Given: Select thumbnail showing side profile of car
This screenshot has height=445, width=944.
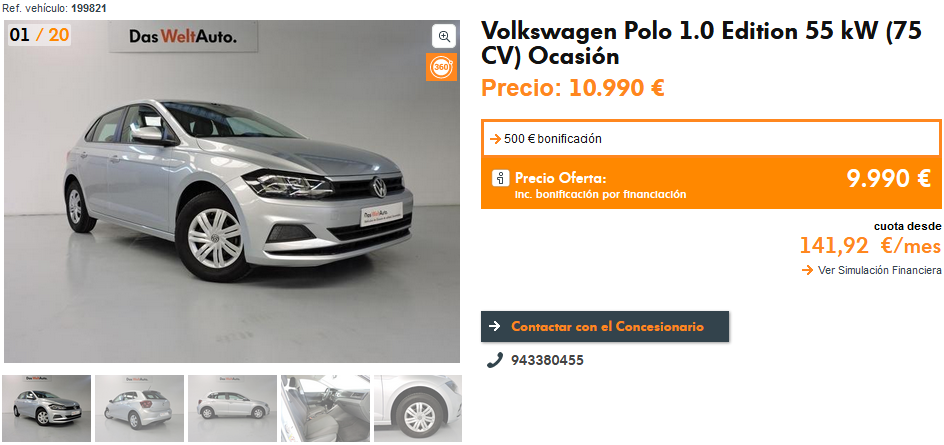Looking at the screenshot, I should click(232, 408).
